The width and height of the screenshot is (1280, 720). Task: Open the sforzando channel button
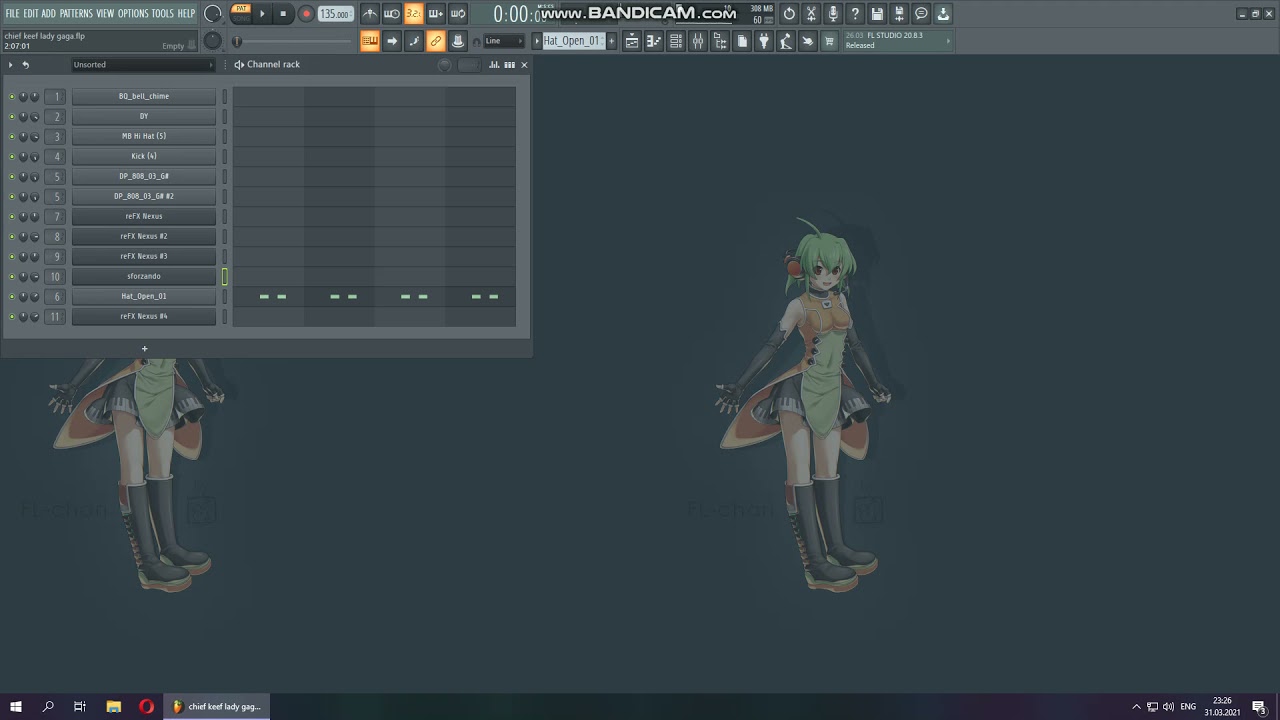point(144,276)
